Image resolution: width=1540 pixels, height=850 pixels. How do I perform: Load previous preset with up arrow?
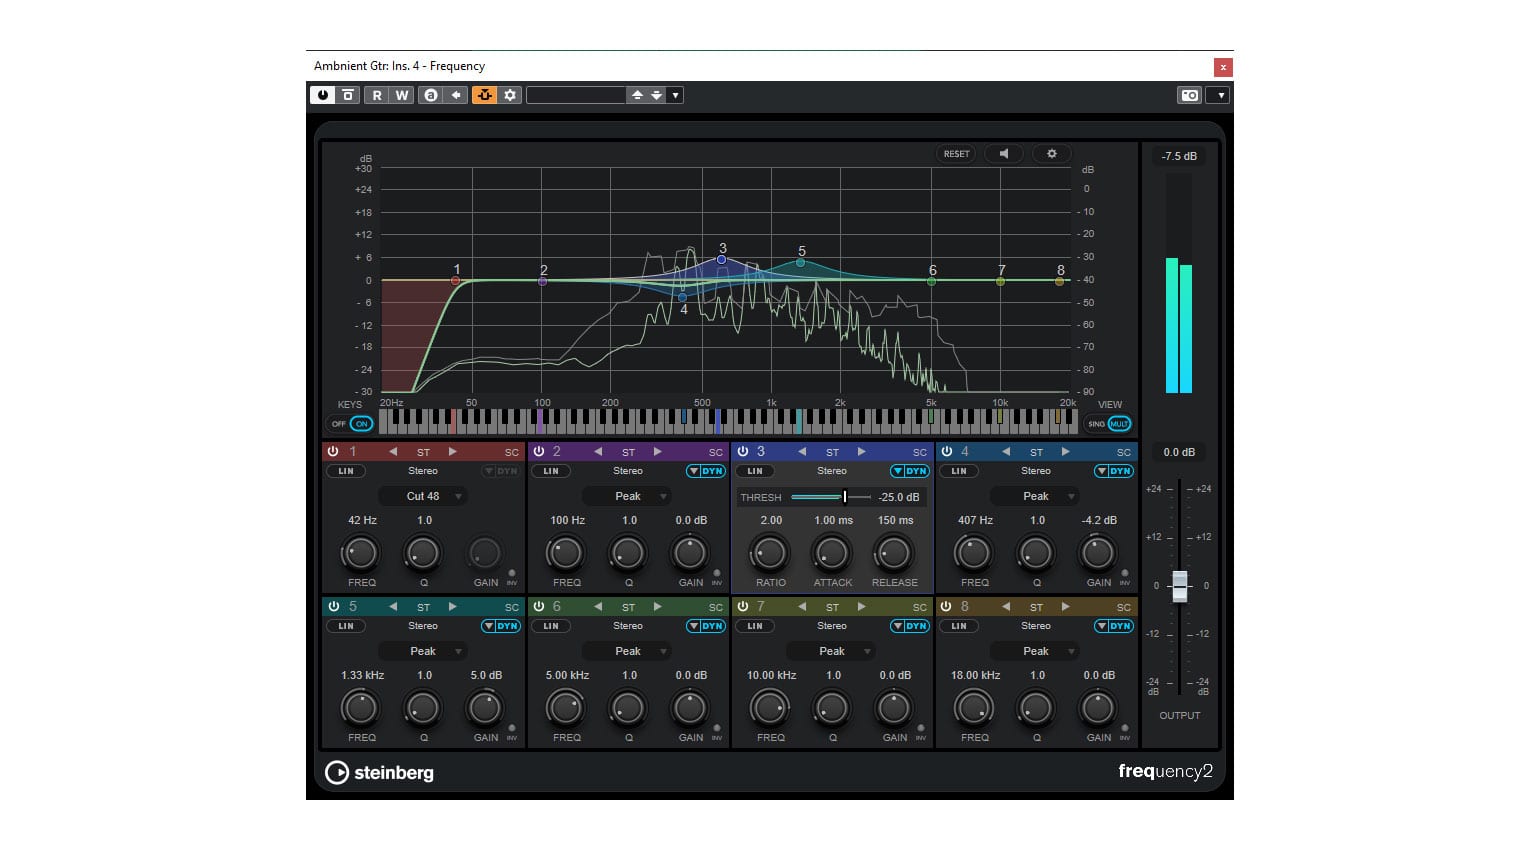coord(637,95)
